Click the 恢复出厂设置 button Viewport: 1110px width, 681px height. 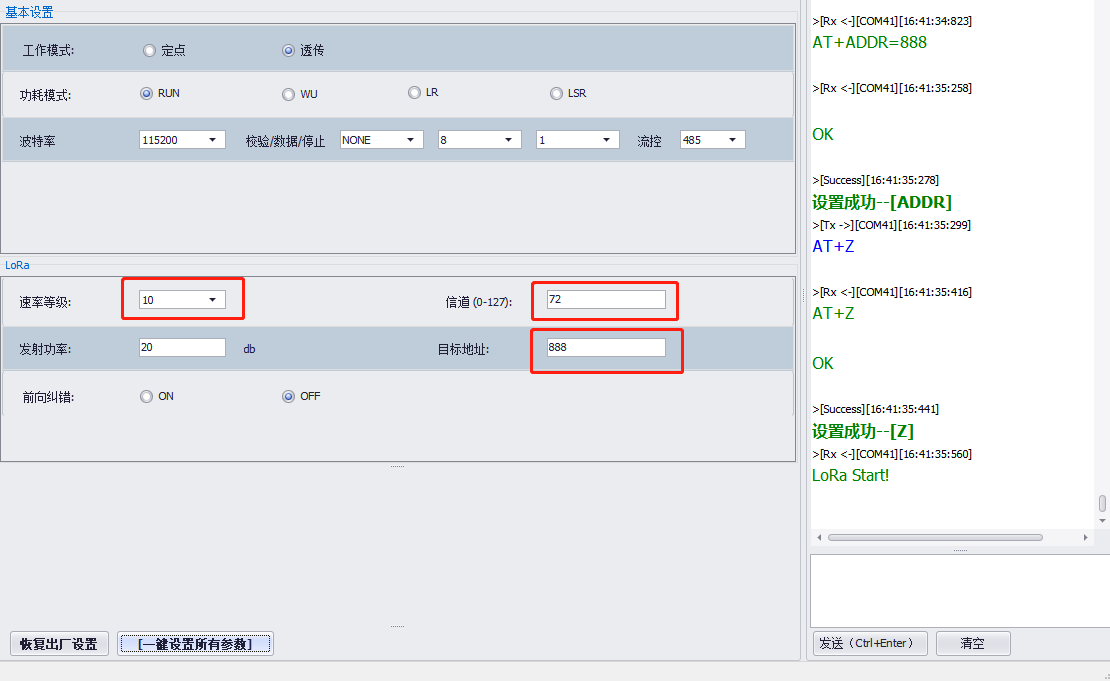coord(59,644)
